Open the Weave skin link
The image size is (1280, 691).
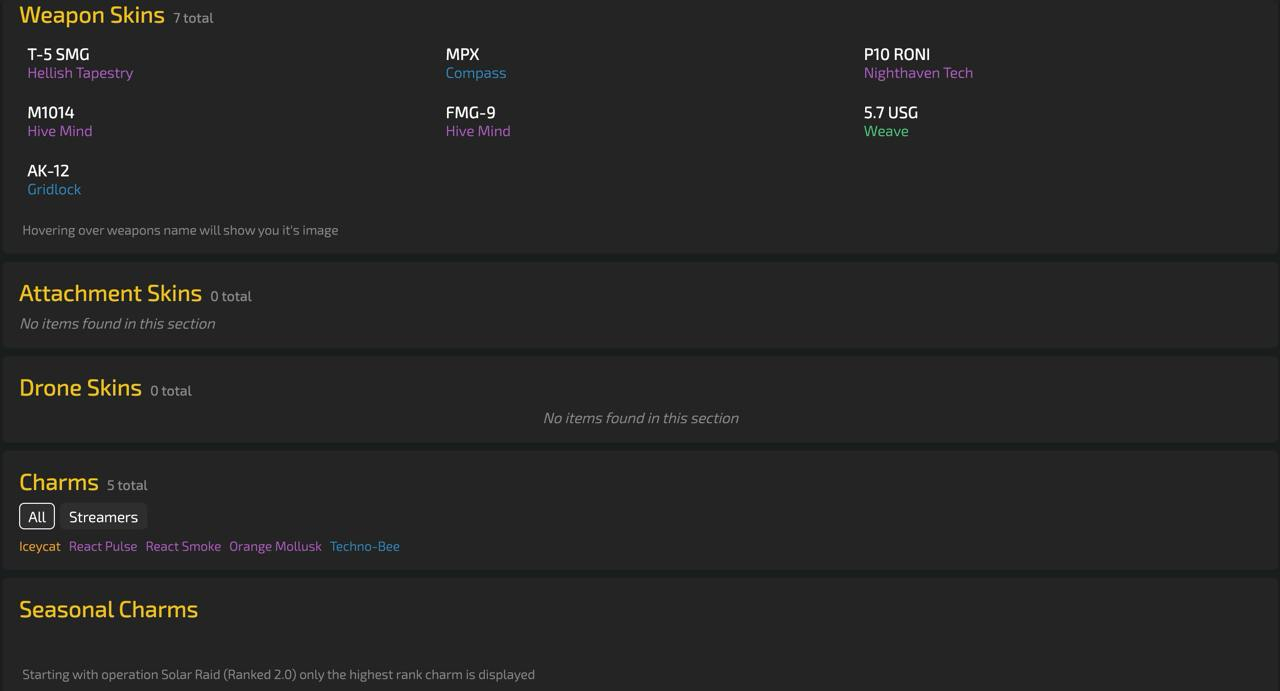886,131
